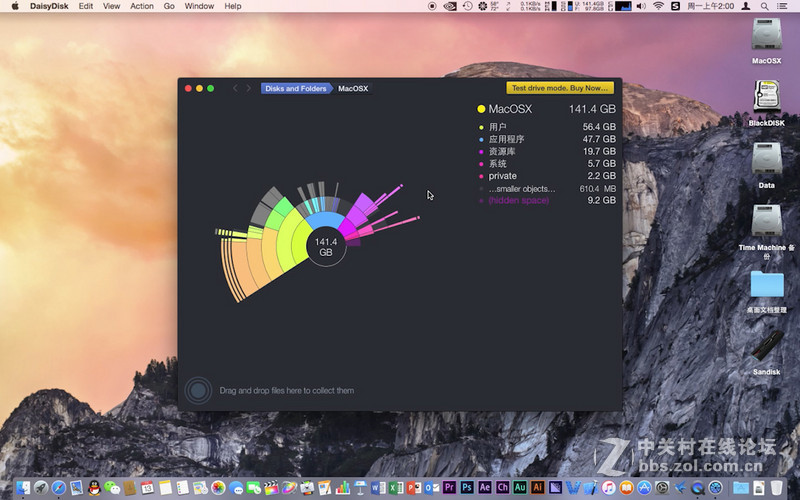
Task: Click the blue 应用程序 segment in sunburst
Action: 326,220
